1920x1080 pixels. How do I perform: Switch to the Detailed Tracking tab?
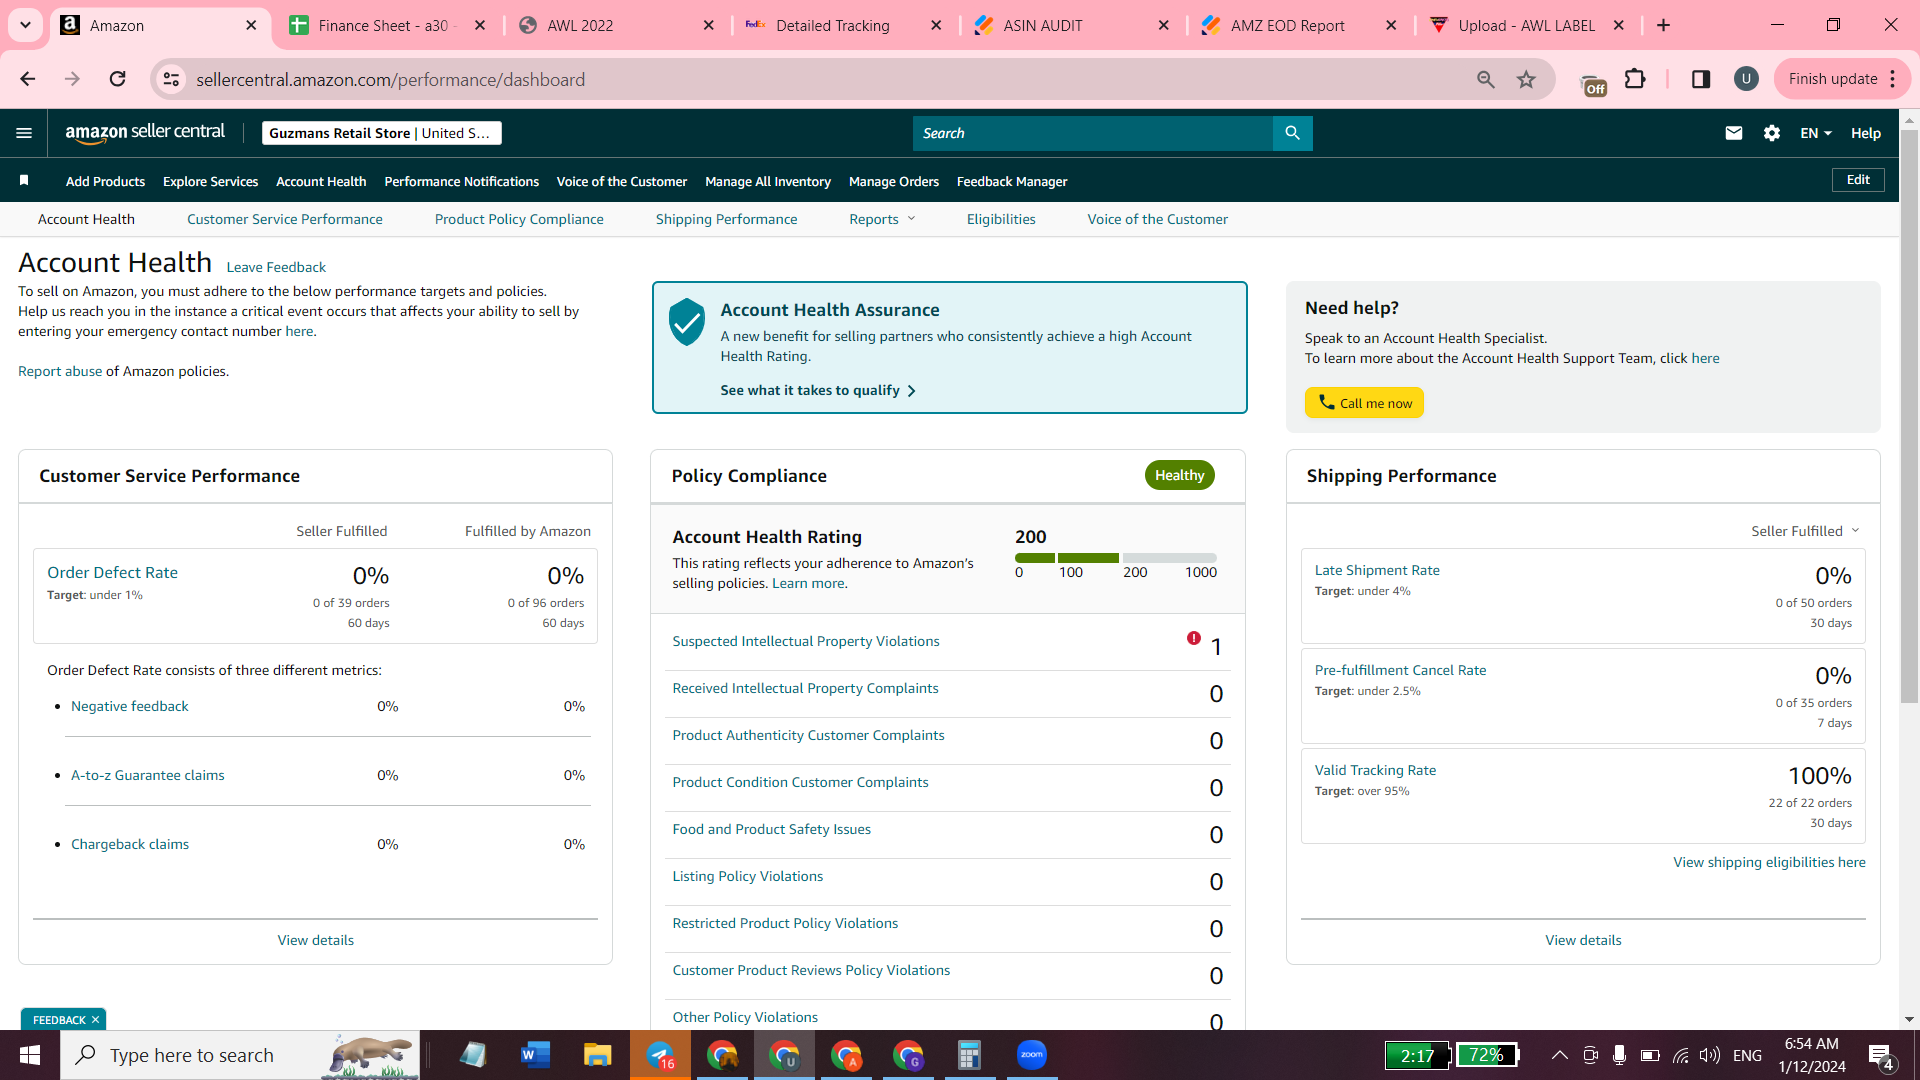[842, 25]
